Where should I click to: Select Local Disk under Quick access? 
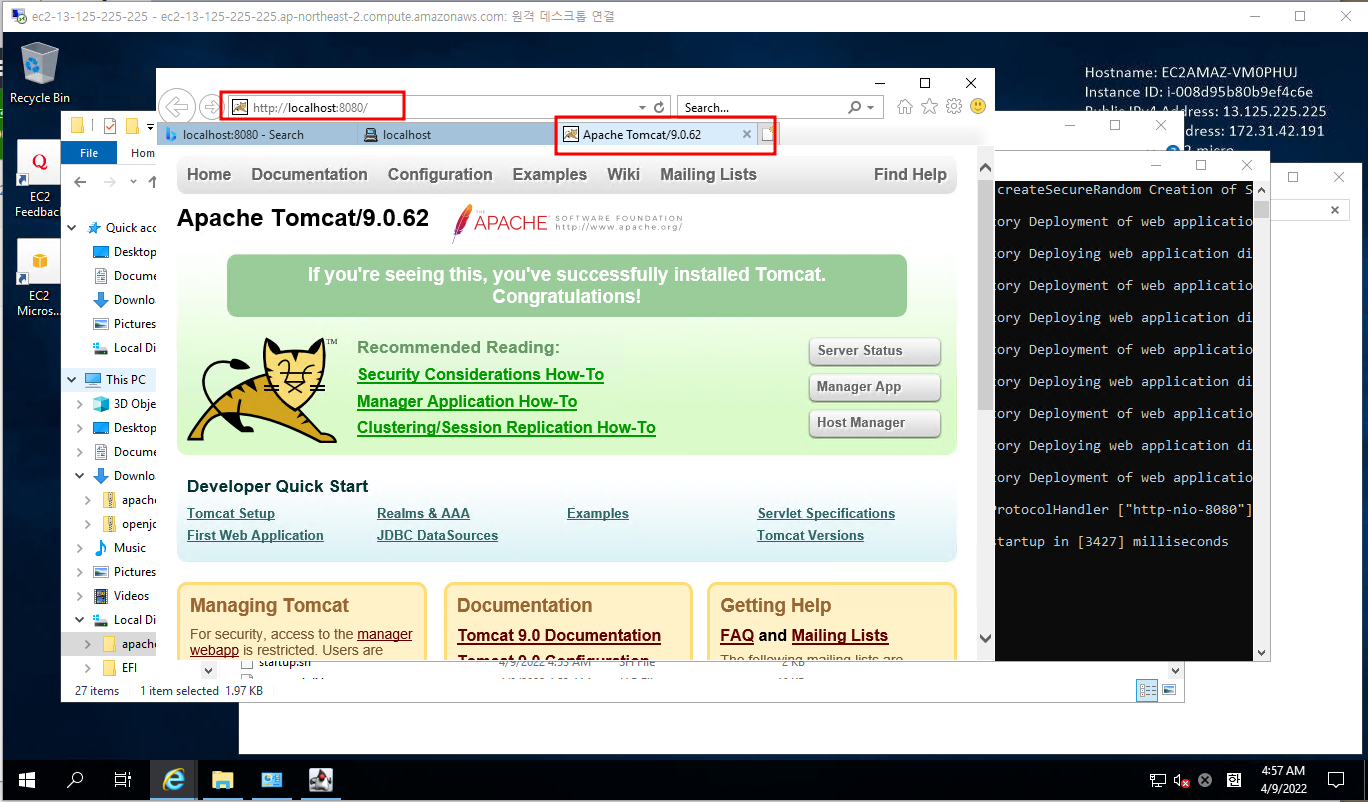pyautogui.click(x=124, y=348)
